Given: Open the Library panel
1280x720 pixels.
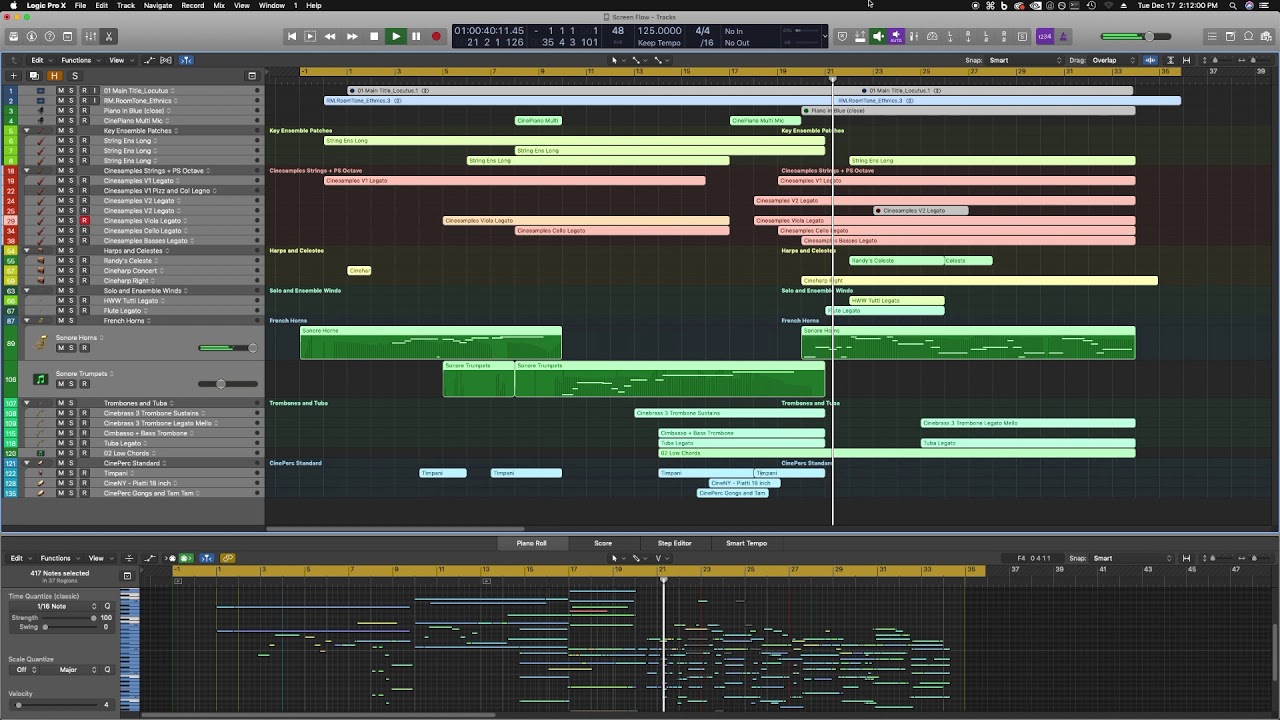Looking at the screenshot, I should pyautogui.click(x=13, y=36).
